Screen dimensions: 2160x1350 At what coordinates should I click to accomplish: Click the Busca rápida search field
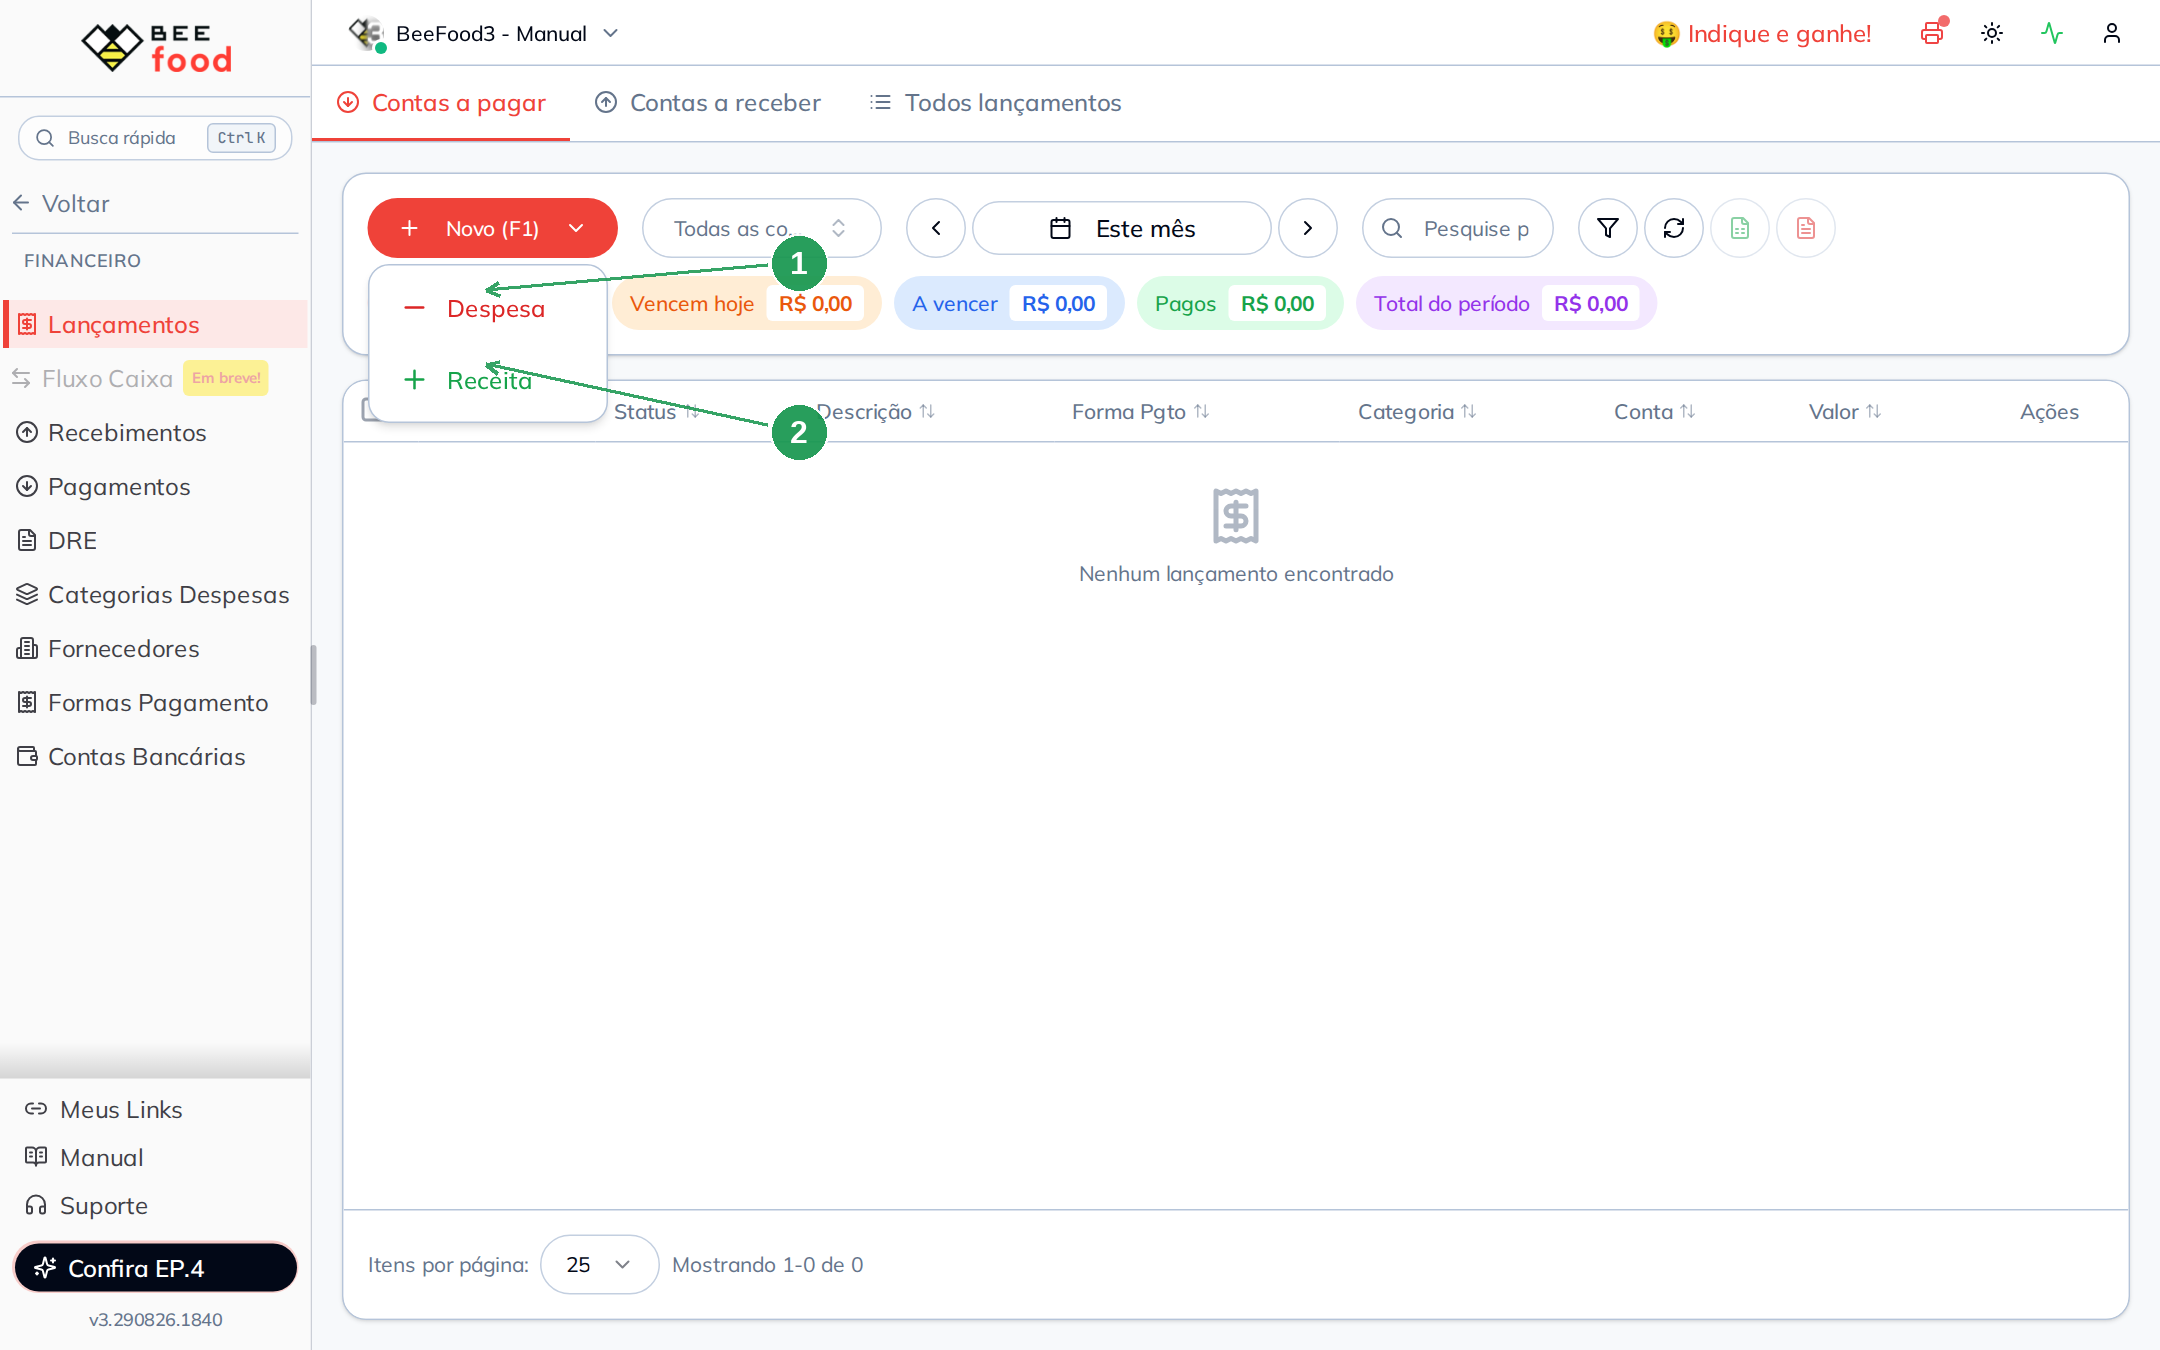tap(155, 138)
